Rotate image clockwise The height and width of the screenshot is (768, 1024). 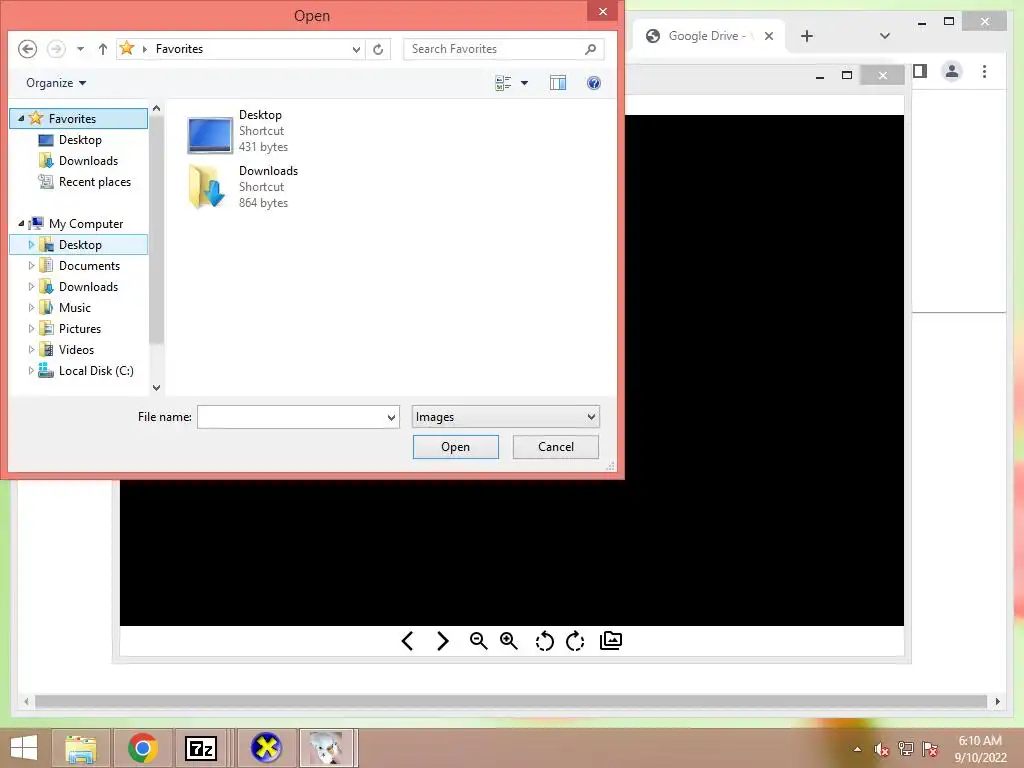(575, 641)
